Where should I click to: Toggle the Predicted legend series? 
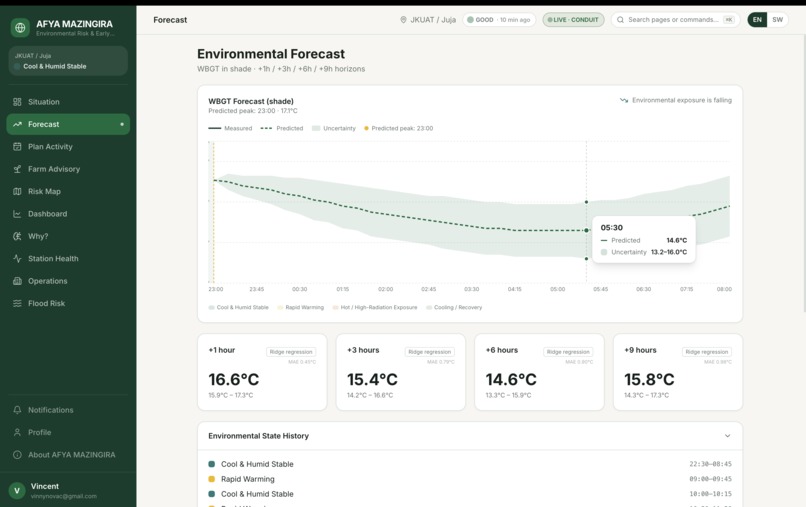click(x=282, y=128)
